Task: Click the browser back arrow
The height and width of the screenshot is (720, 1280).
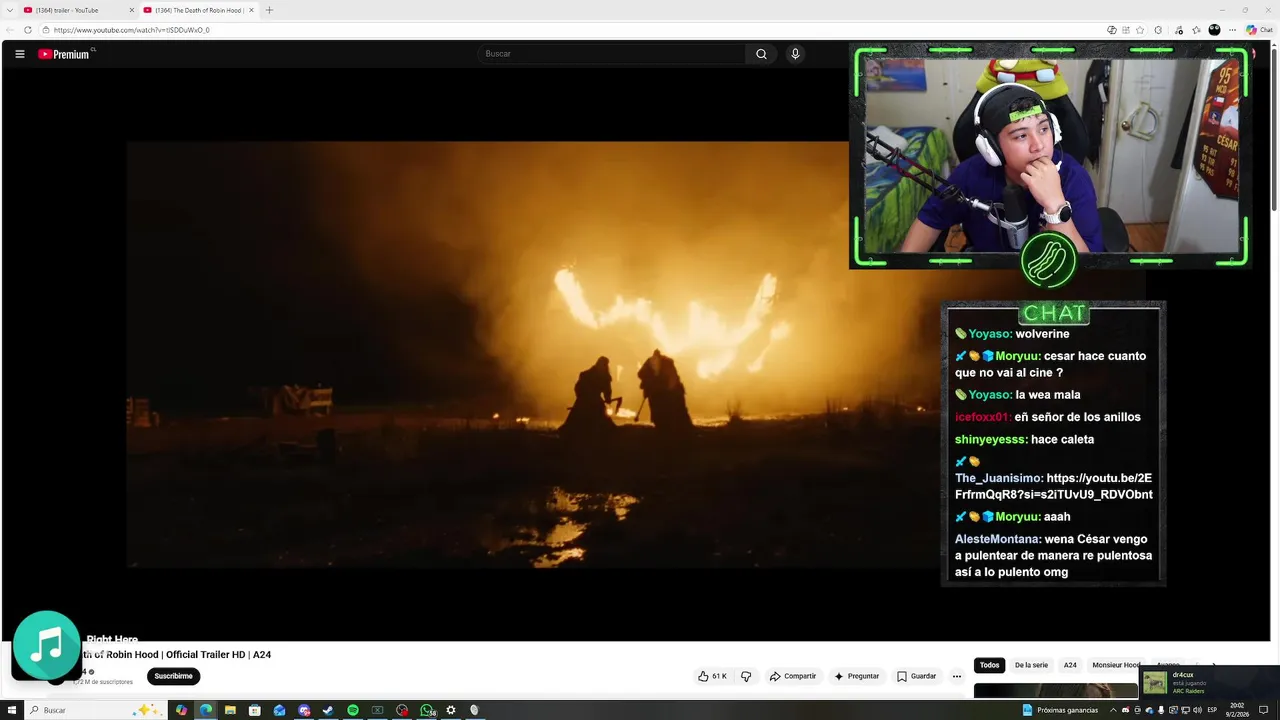Action: tap(11, 30)
